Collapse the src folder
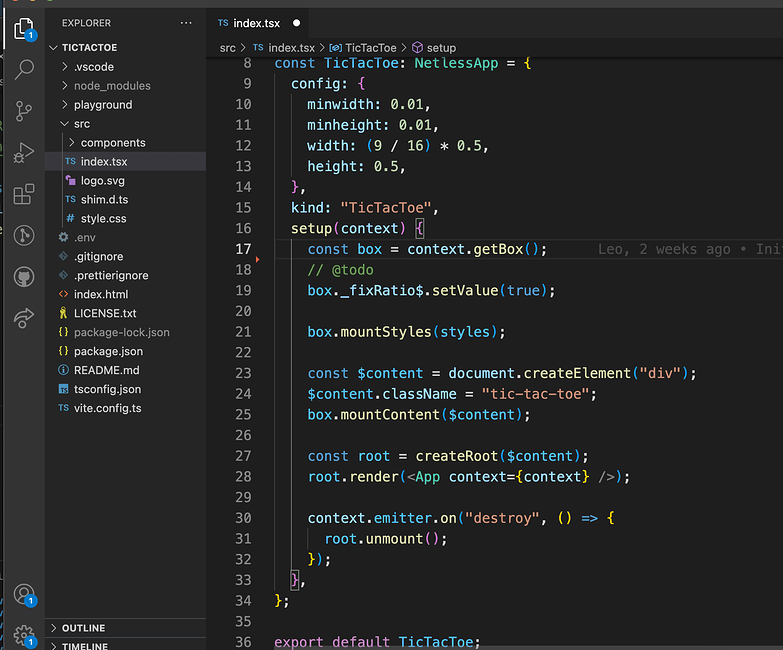The width and height of the screenshot is (783, 650). tap(64, 123)
